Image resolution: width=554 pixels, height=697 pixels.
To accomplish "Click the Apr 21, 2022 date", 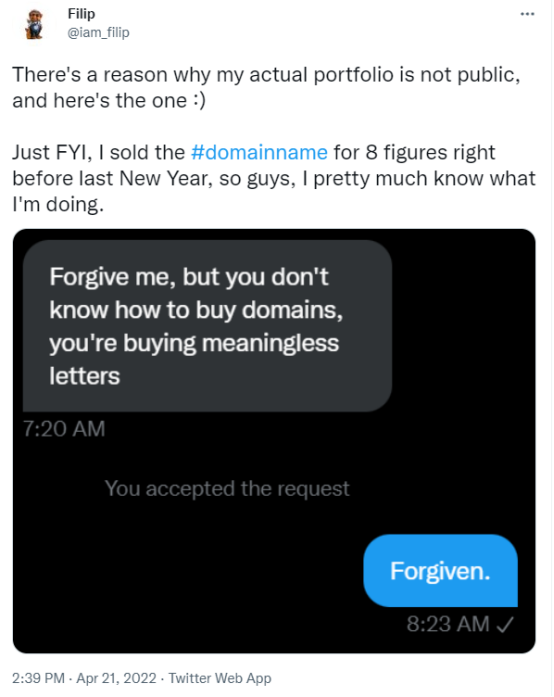I will click(116, 678).
